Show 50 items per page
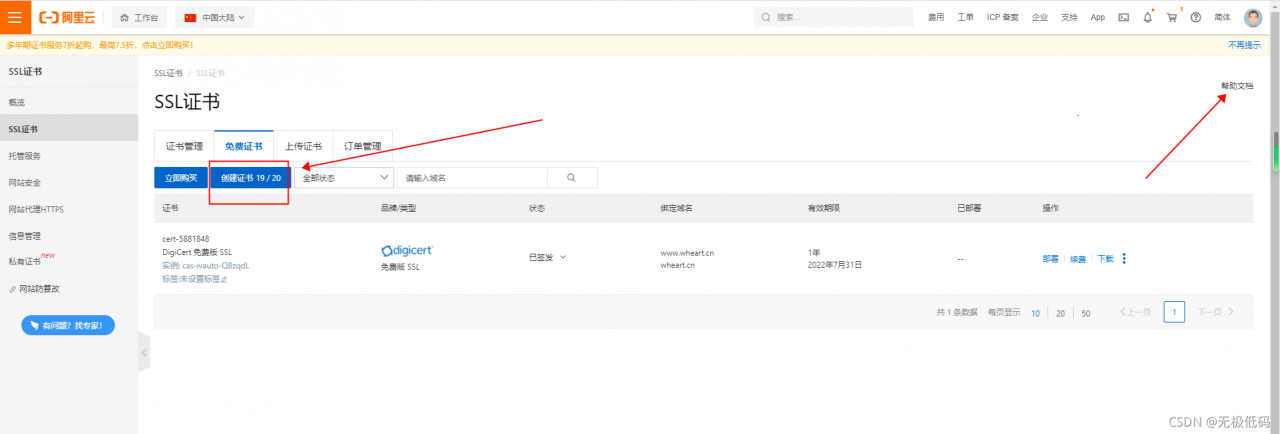 (1086, 313)
